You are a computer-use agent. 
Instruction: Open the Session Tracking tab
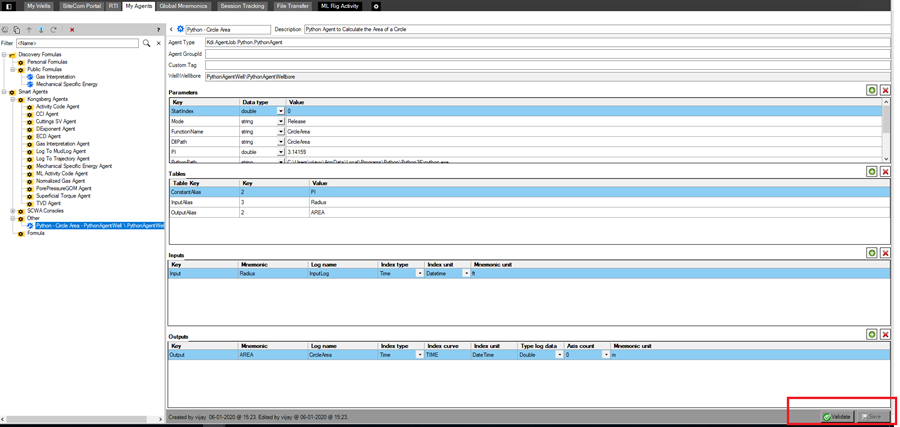pyautogui.click(x=242, y=6)
